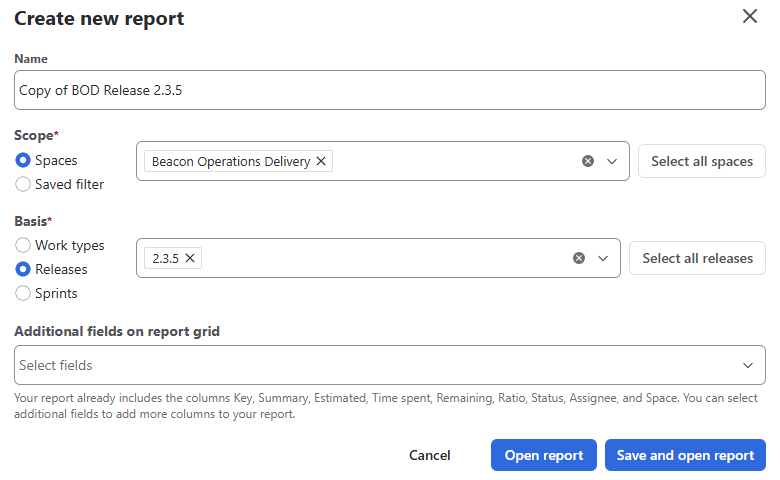The image size is (780, 480).
Task: Expand the spaces dropdown chevron
Action: [612, 161]
